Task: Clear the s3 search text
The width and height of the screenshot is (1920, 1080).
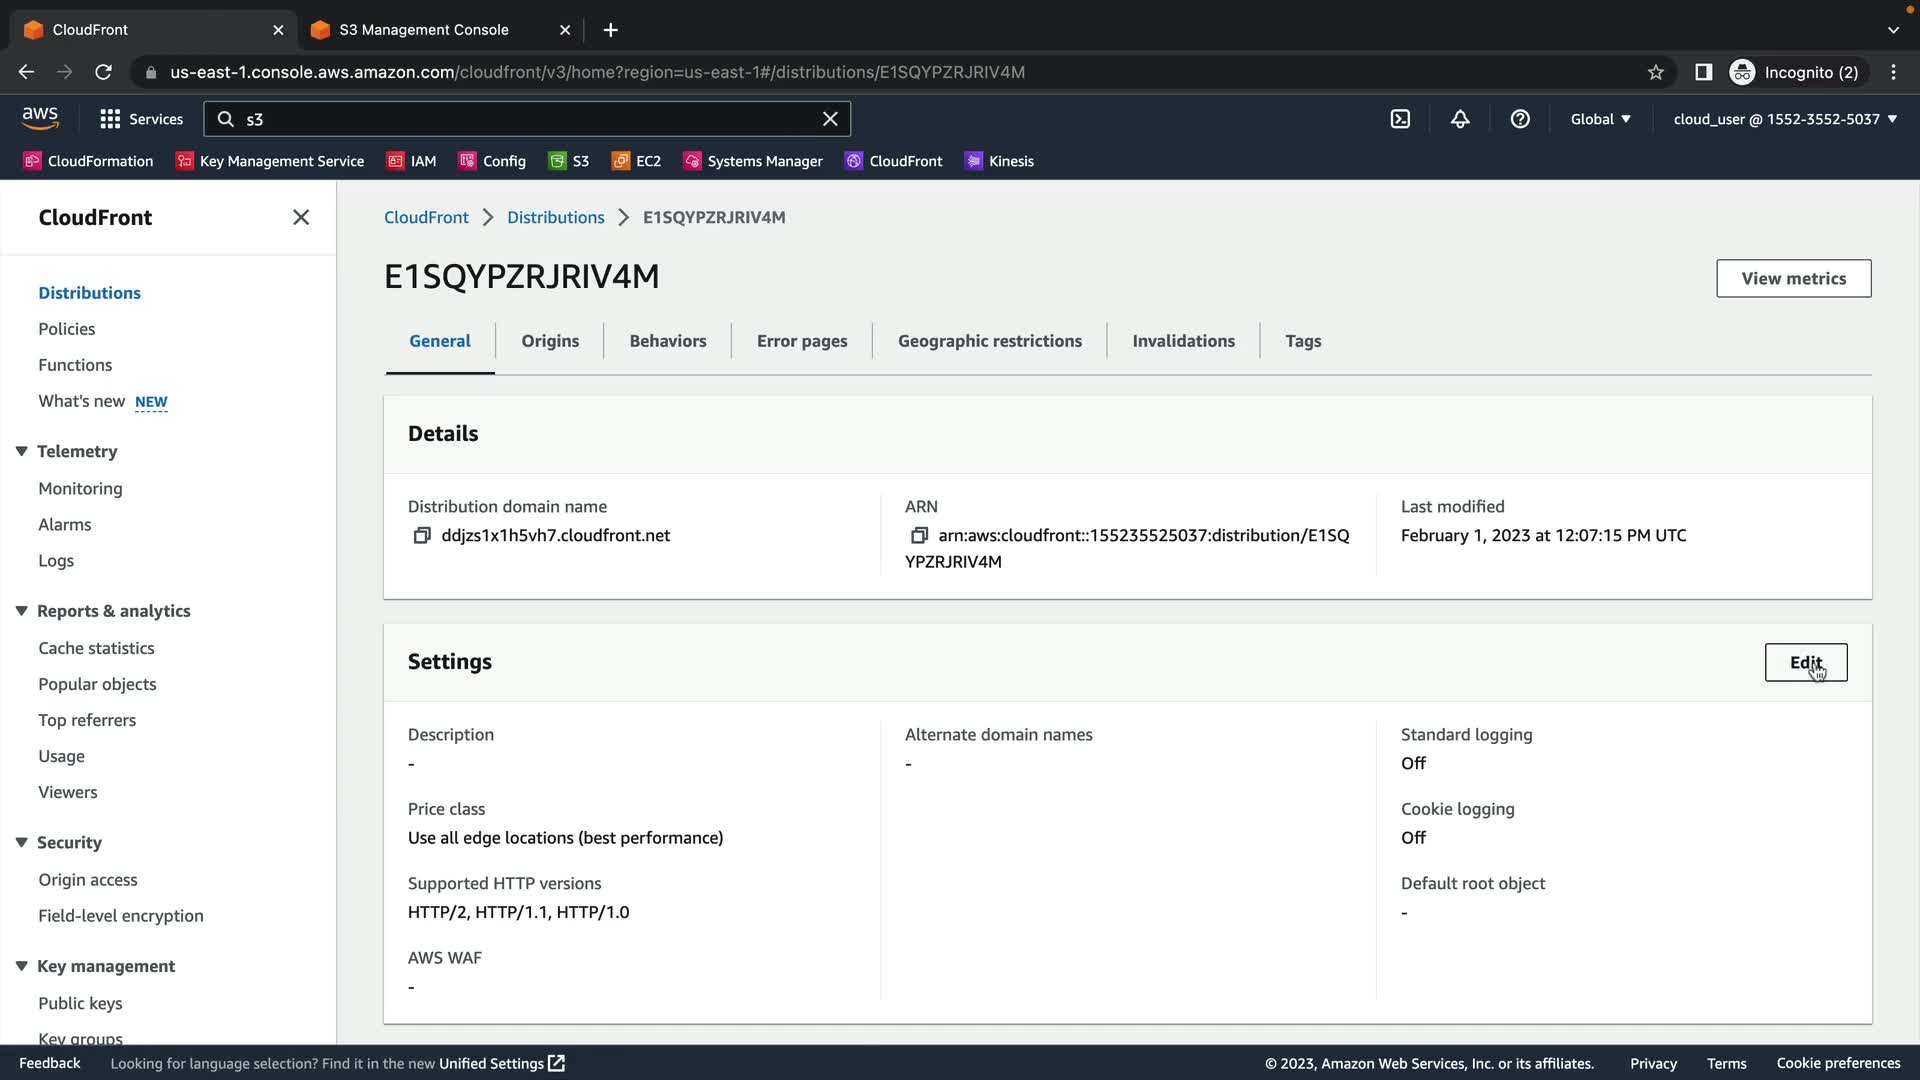Action: (x=830, y=119)
